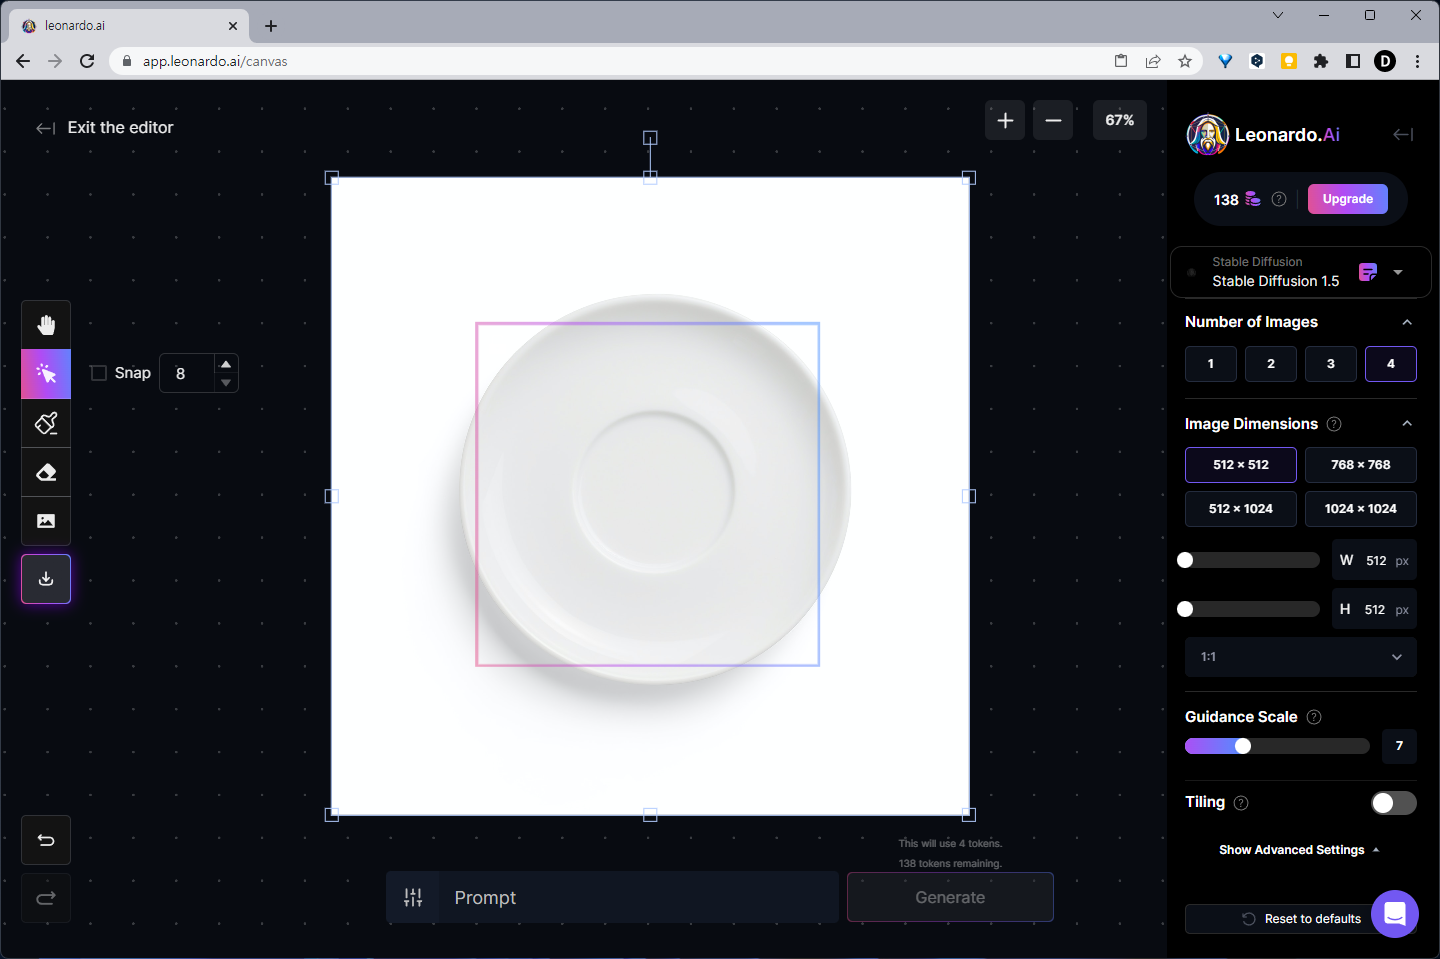Select 768 × 768 dimensions

click(1361, 465)
